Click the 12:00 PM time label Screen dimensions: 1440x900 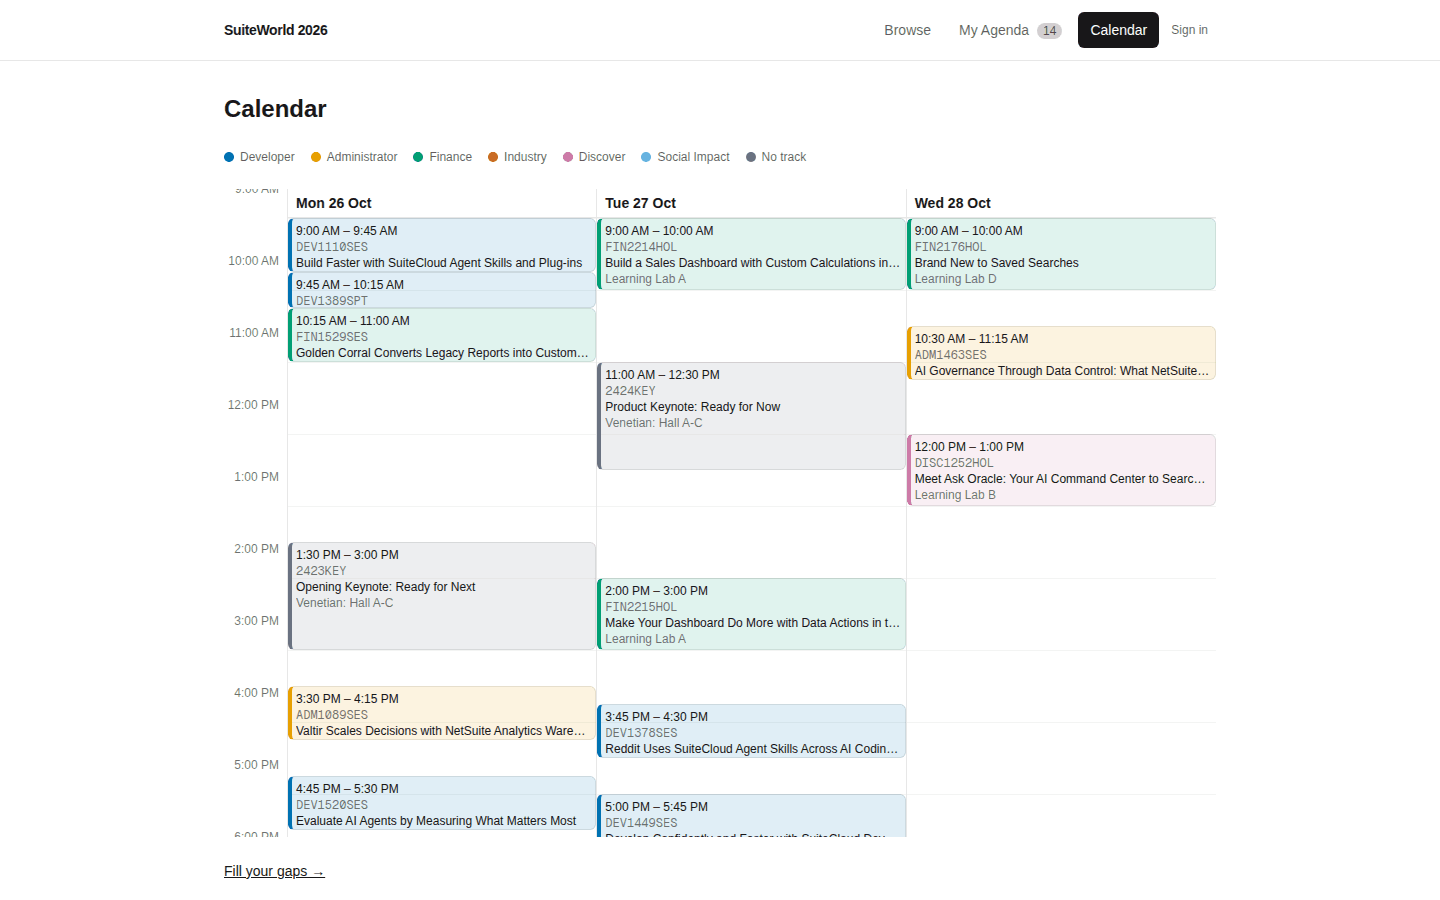pyautogui.click(x=253, y=405)
